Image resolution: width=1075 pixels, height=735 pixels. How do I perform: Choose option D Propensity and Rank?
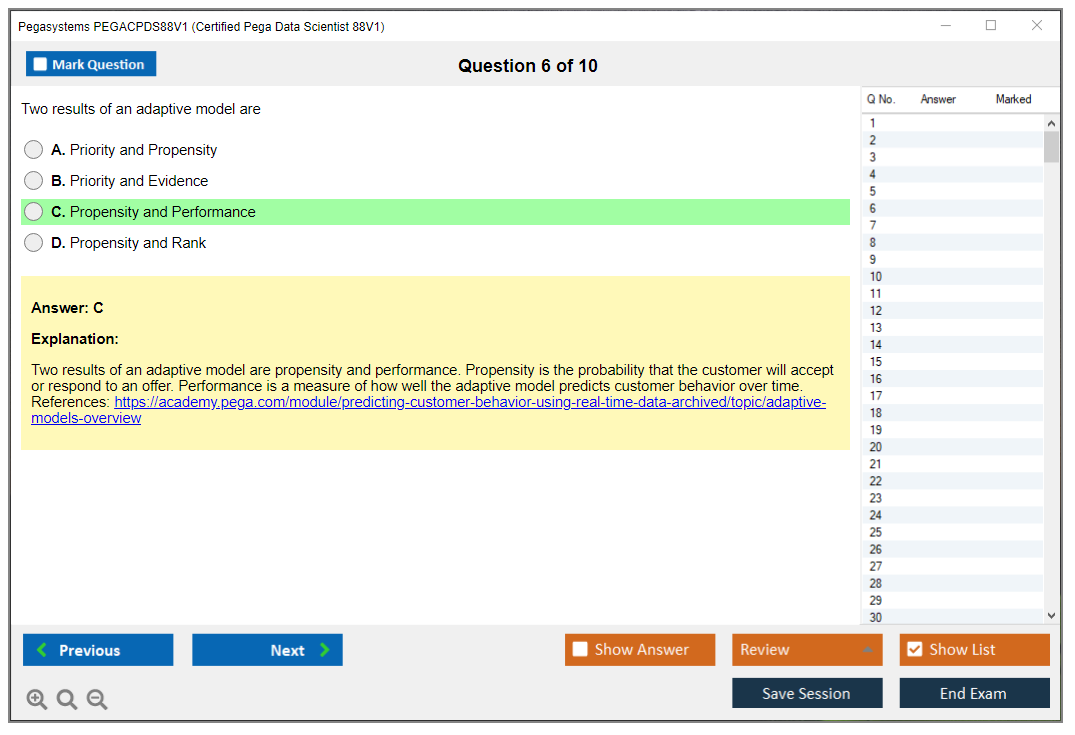pyautogui.click(x=34, y=243)
